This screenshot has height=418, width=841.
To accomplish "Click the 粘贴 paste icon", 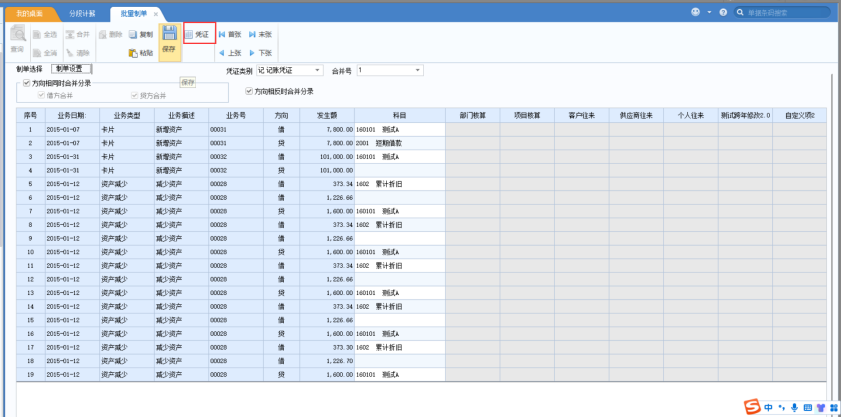I will point(133,53).
